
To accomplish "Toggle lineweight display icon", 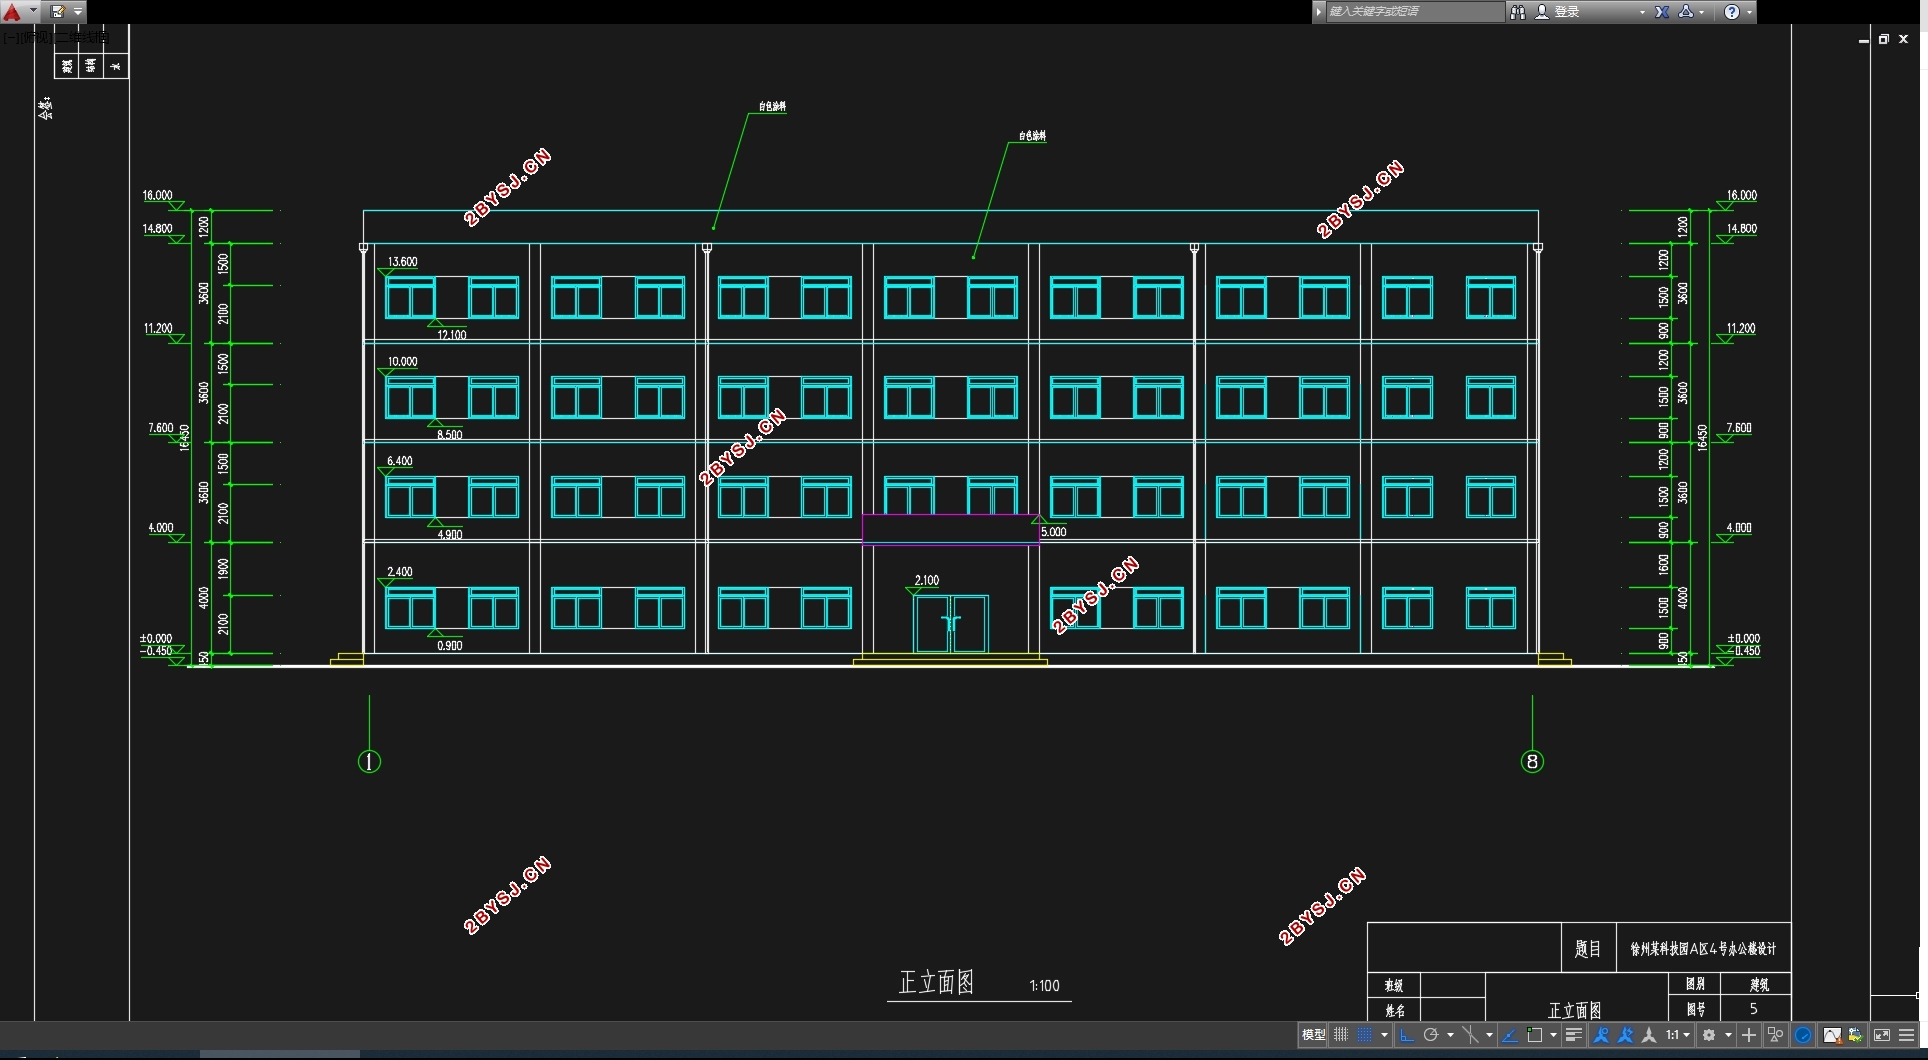I will point(1574,1035).
